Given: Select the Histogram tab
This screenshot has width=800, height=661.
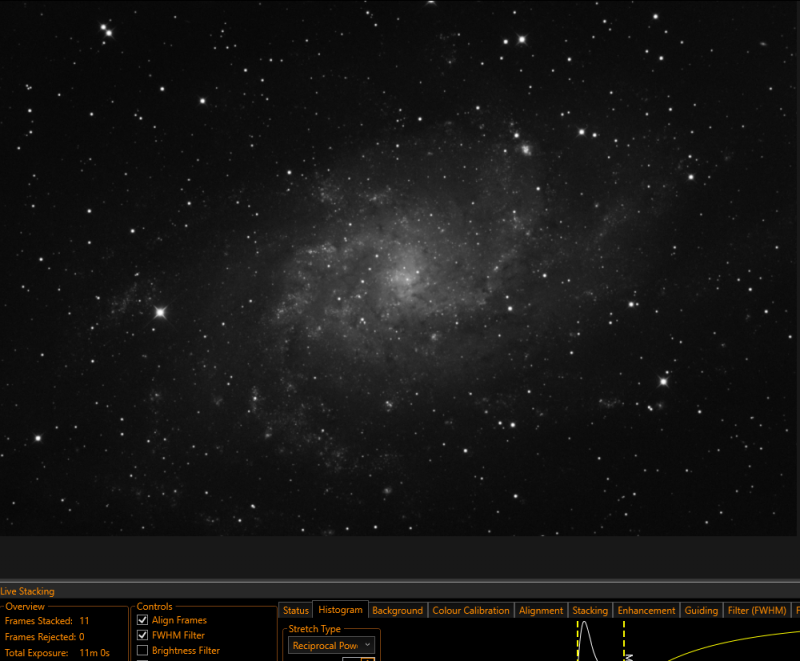Looking at the screenshot, I should 340,609.
